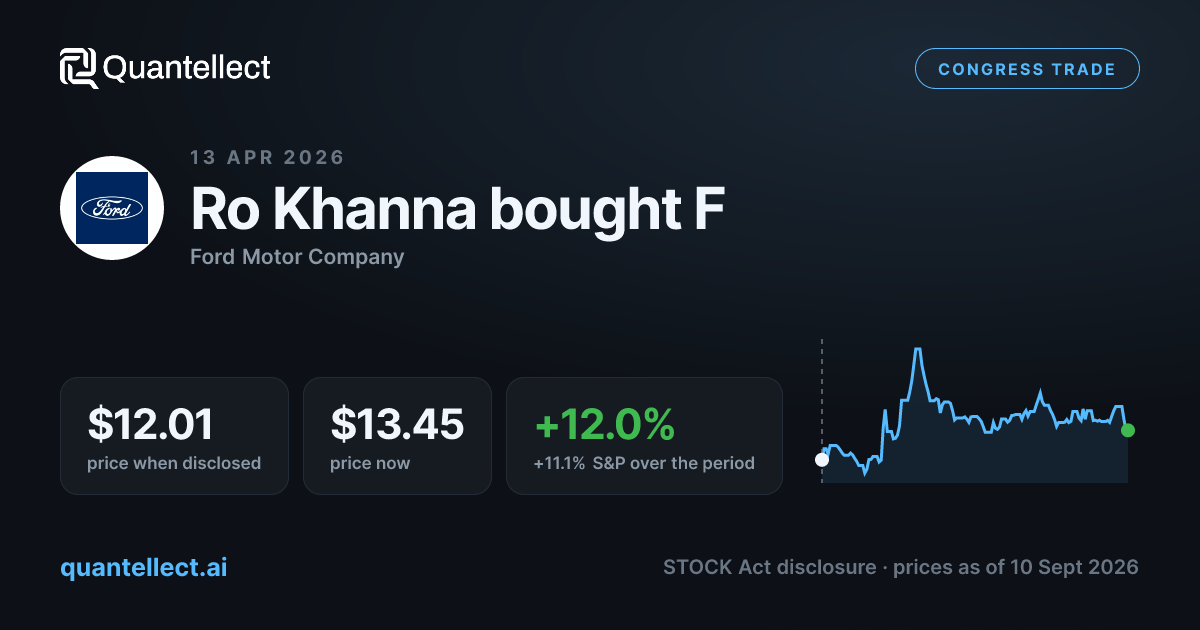Select the $13.45 price now card

(397, 436)
